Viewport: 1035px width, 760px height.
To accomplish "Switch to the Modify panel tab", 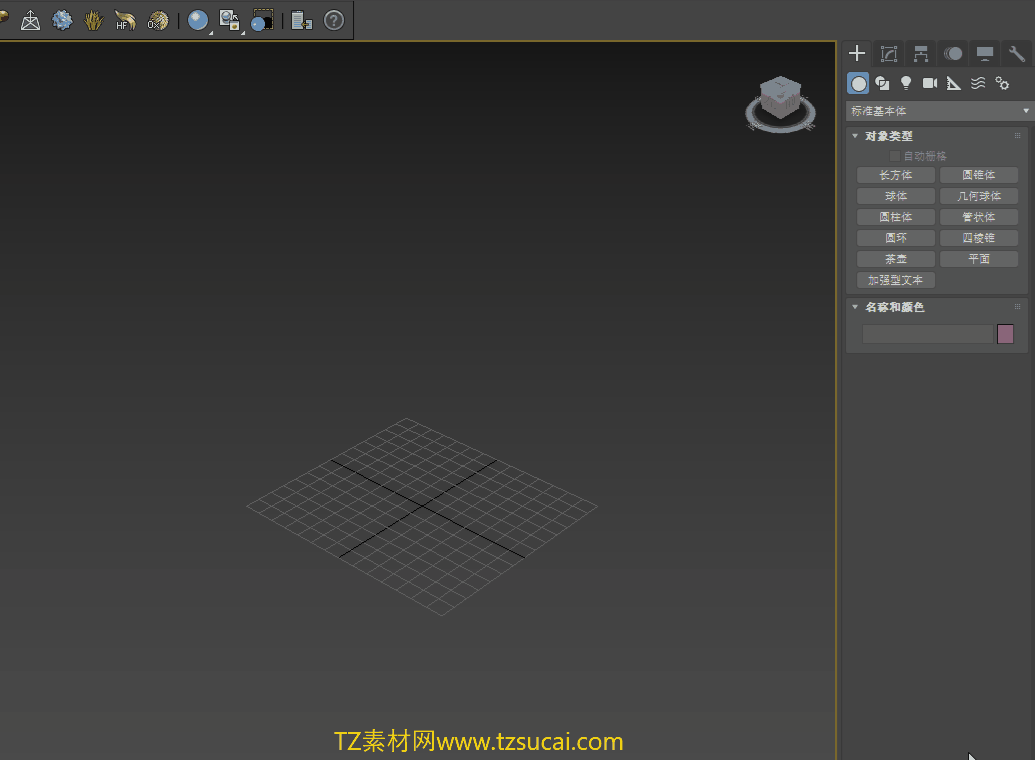I will [889, 53].
